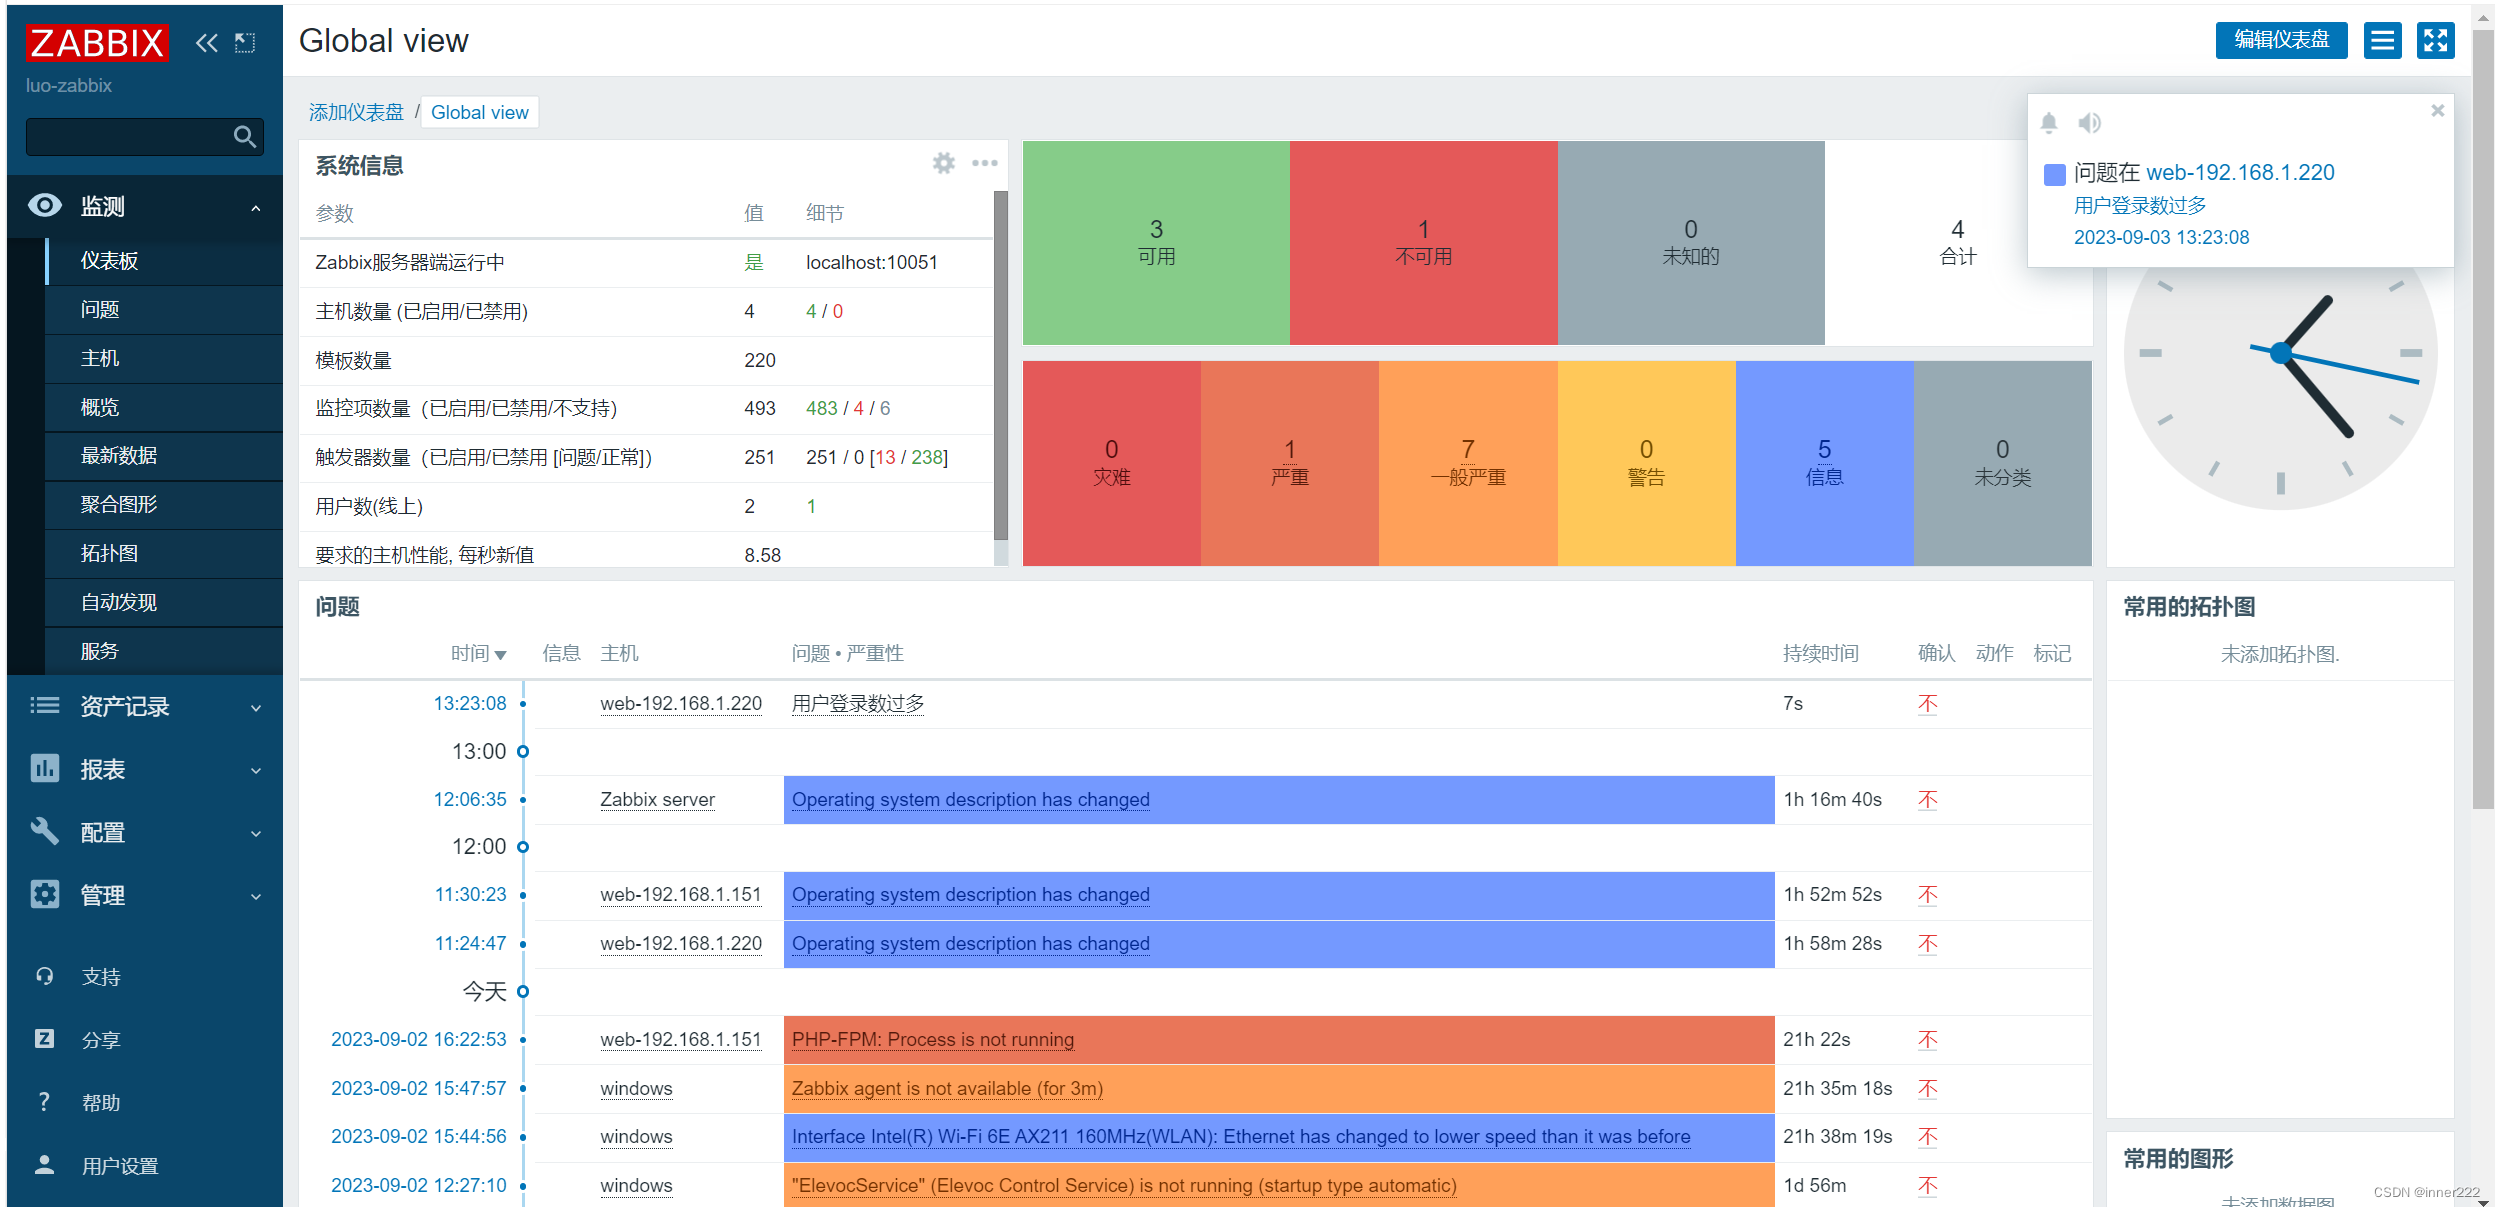Open Interface Intel(R) Wi-Fi 6E AX211 problem link

pos(1241,1136)
